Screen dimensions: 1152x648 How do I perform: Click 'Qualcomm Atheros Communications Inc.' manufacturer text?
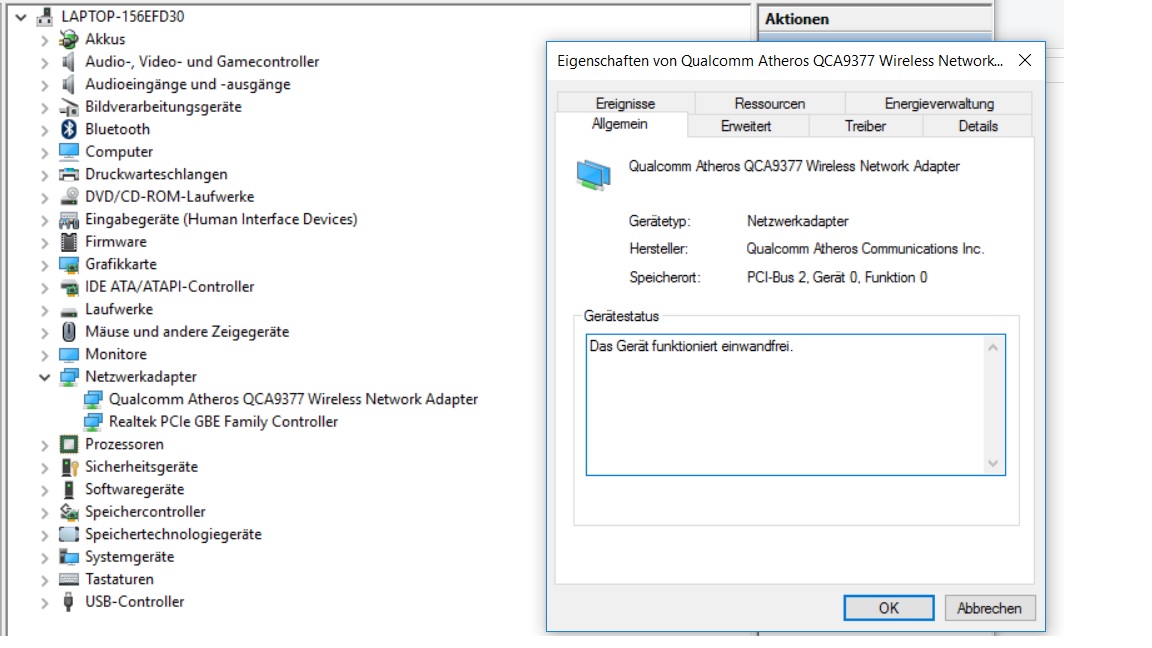[x=865, y=249]
